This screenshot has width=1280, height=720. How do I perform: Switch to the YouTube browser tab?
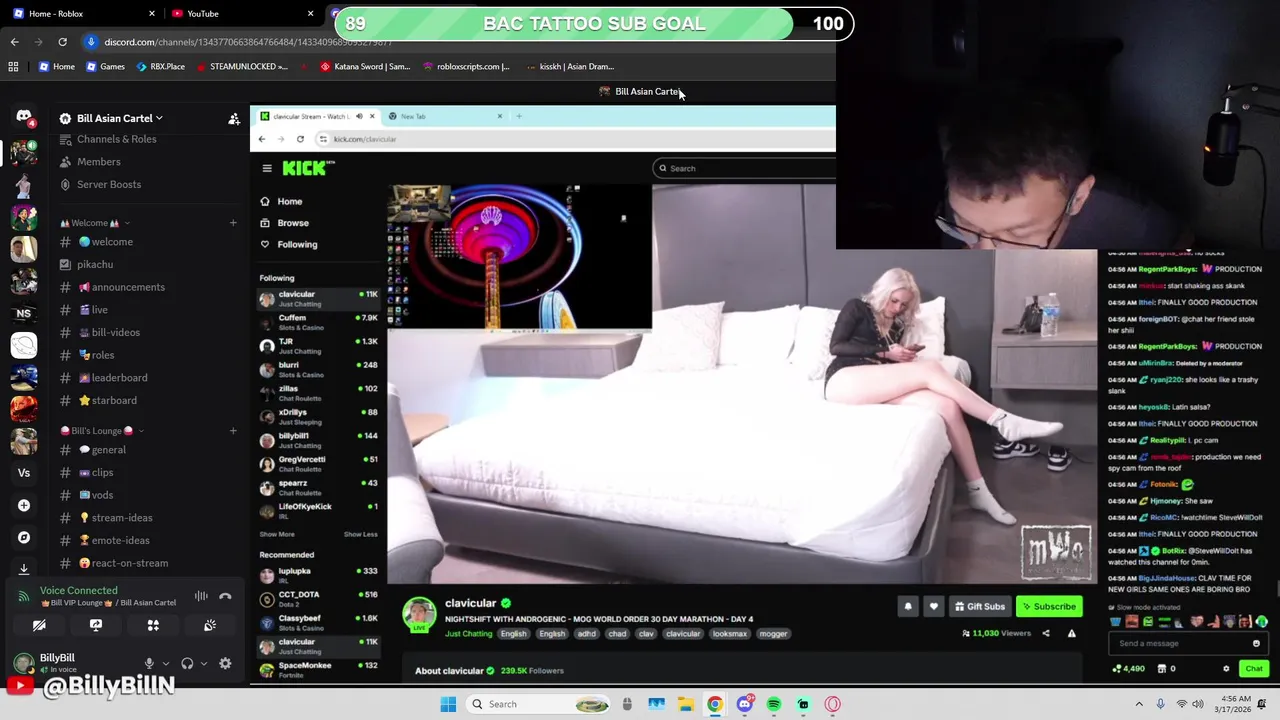[243, 13]
